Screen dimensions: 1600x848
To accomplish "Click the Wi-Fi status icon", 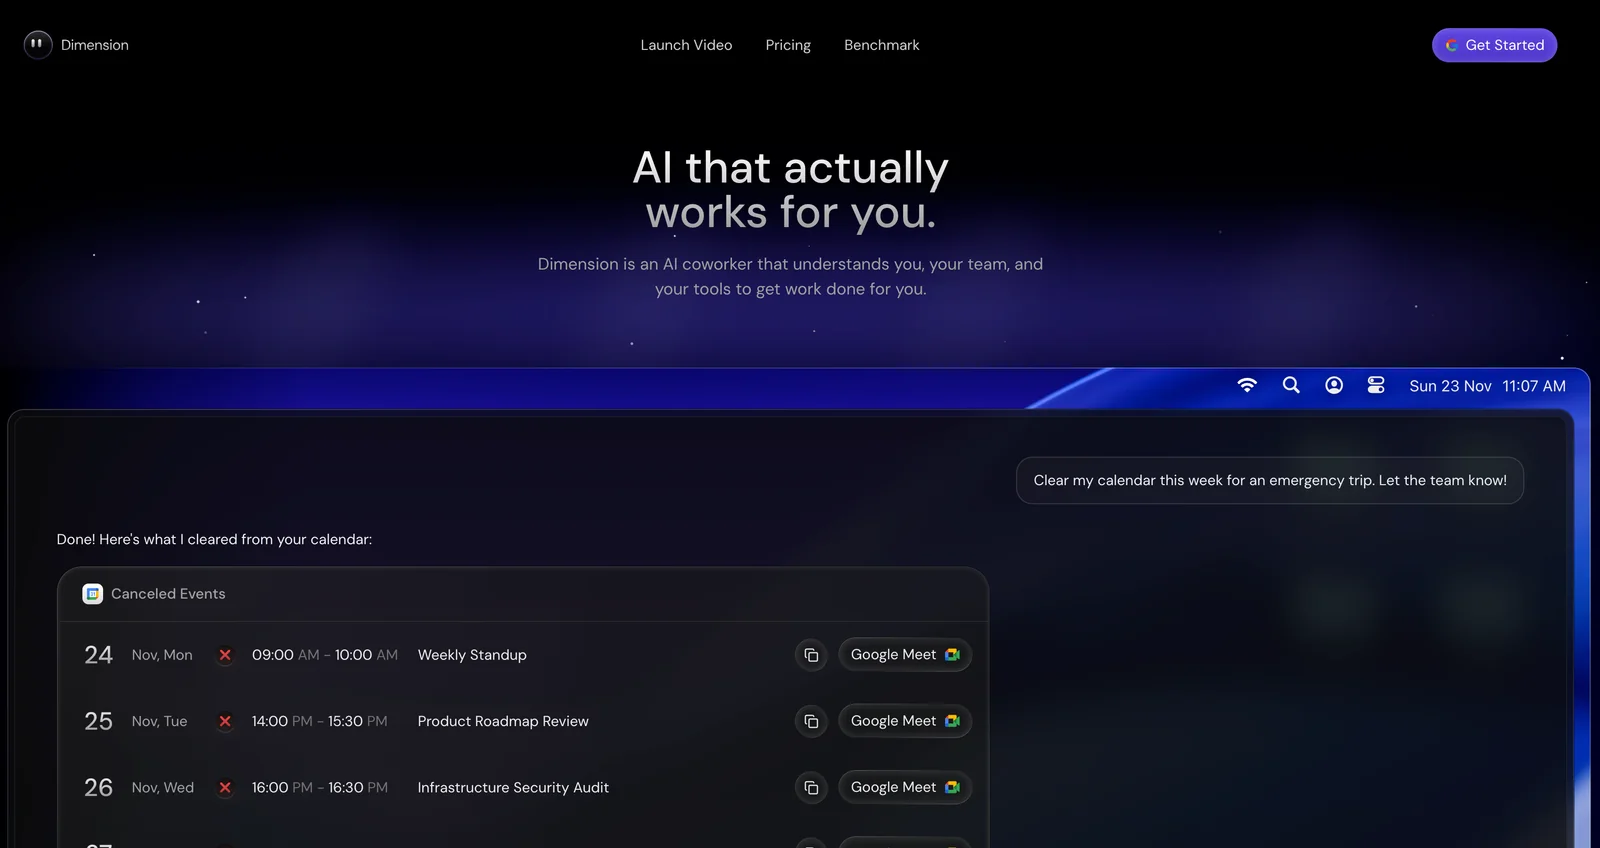I will tap(1247, 385).
